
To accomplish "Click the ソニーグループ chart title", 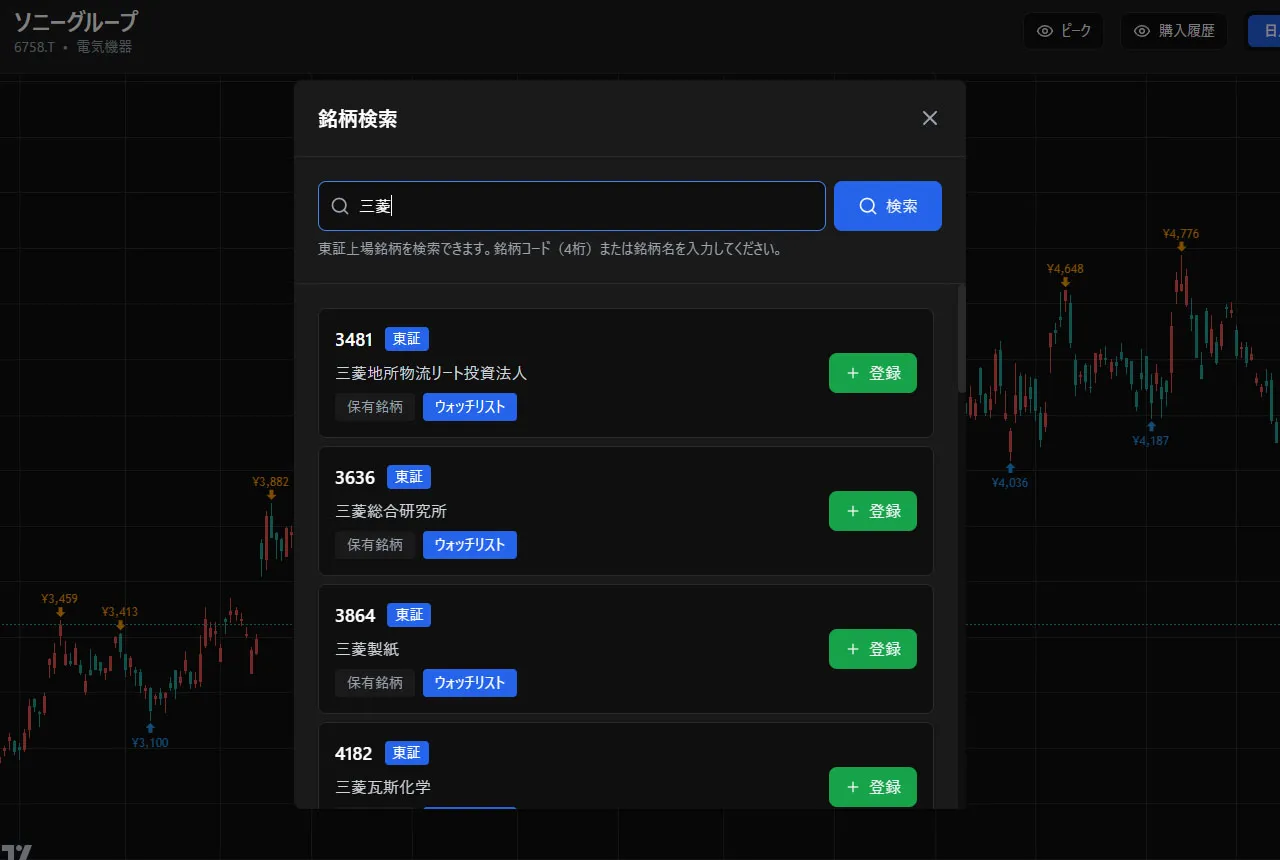I will pos(76,22).
